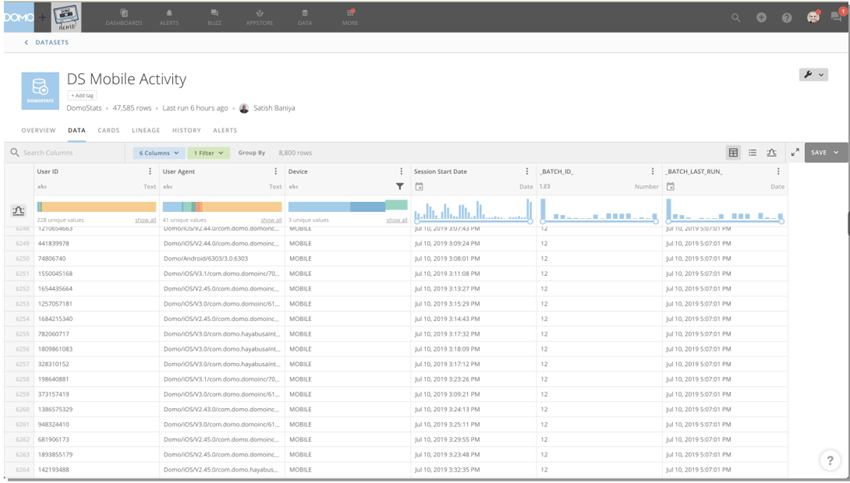The height and width of the screenshot is (483, 850).
Task: Click the User ID column header
Action: point(48,171)
